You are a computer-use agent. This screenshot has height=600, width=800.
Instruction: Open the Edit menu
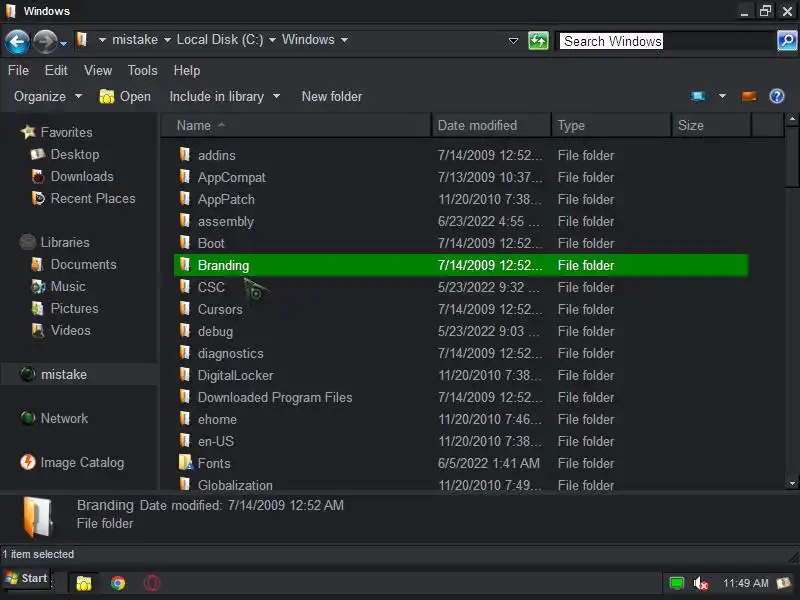(56, 70)
